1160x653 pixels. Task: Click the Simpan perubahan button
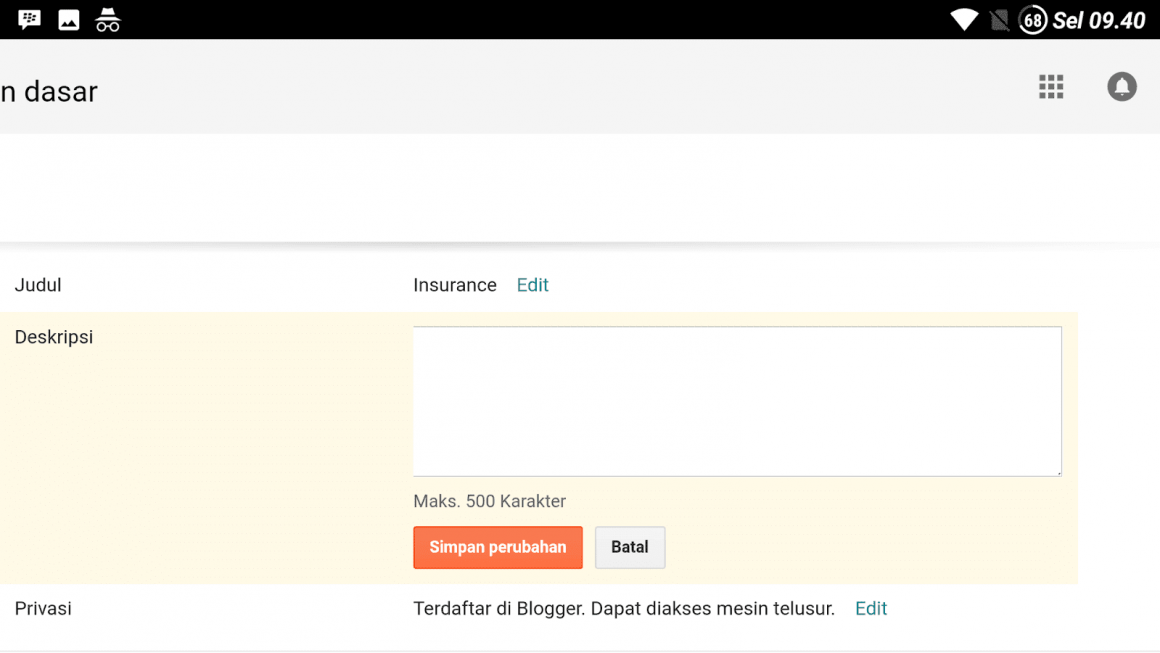[x=498, y=547]
